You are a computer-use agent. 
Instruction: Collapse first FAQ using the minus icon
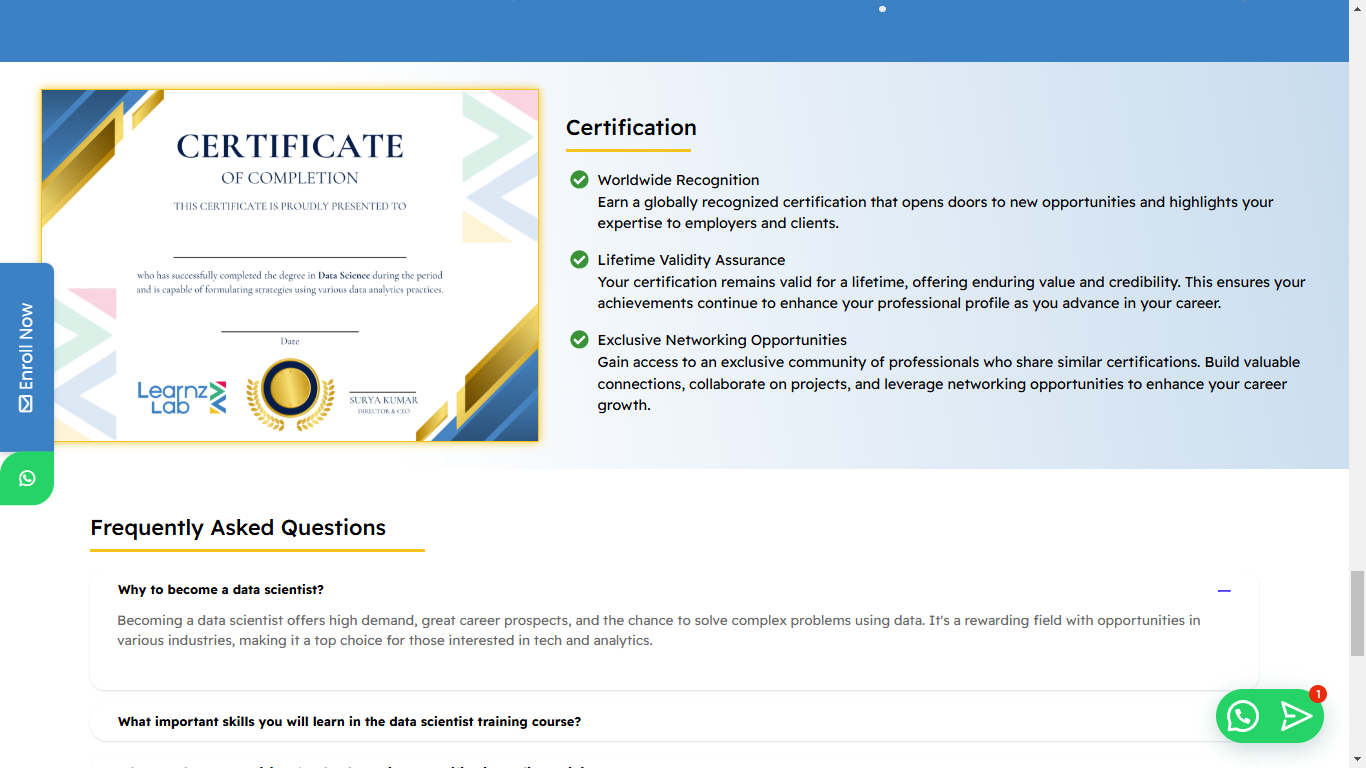pos(1224,591)
